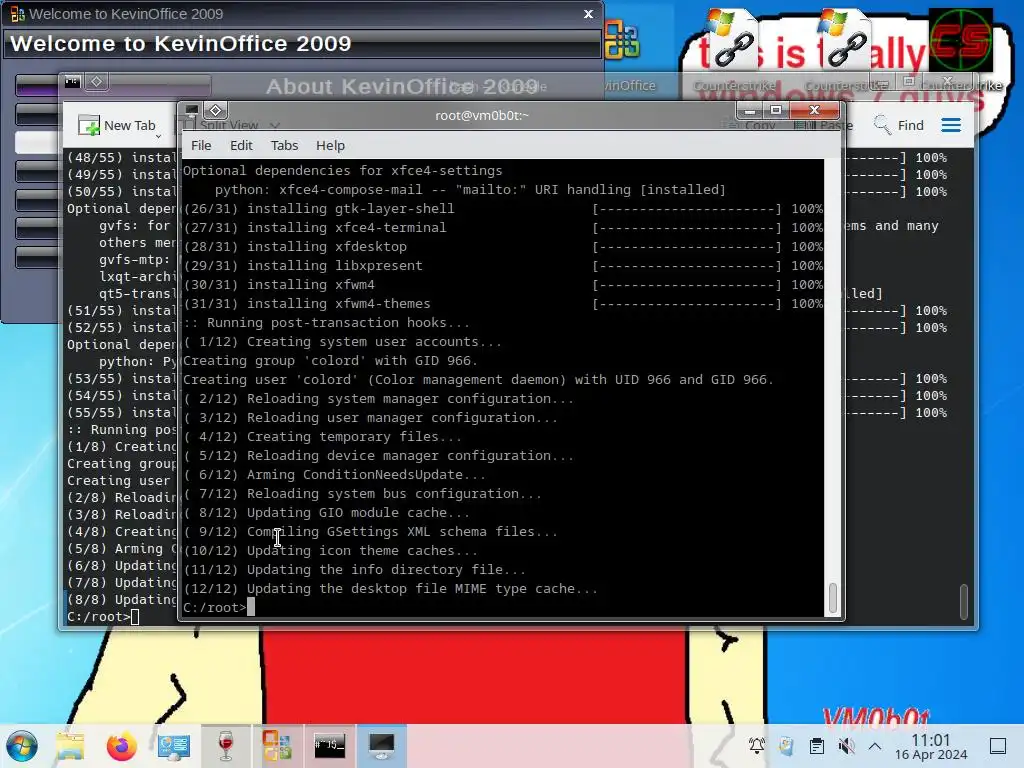Open the File menu in root@vm0b0t terminal
The width and height of the screenshot is (1024, 768).
point(200,146)
